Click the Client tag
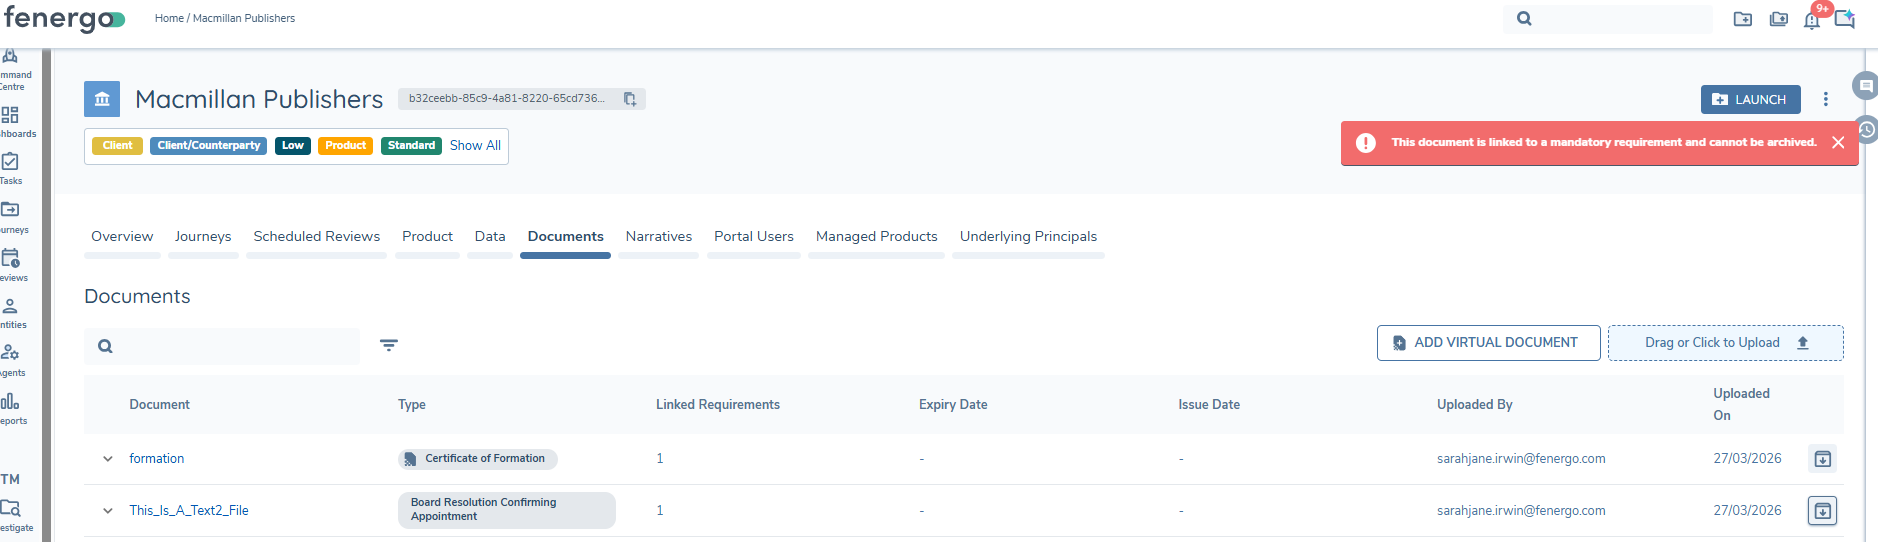1878x542 pixels. pyautogui.click(x=117, y=146)
